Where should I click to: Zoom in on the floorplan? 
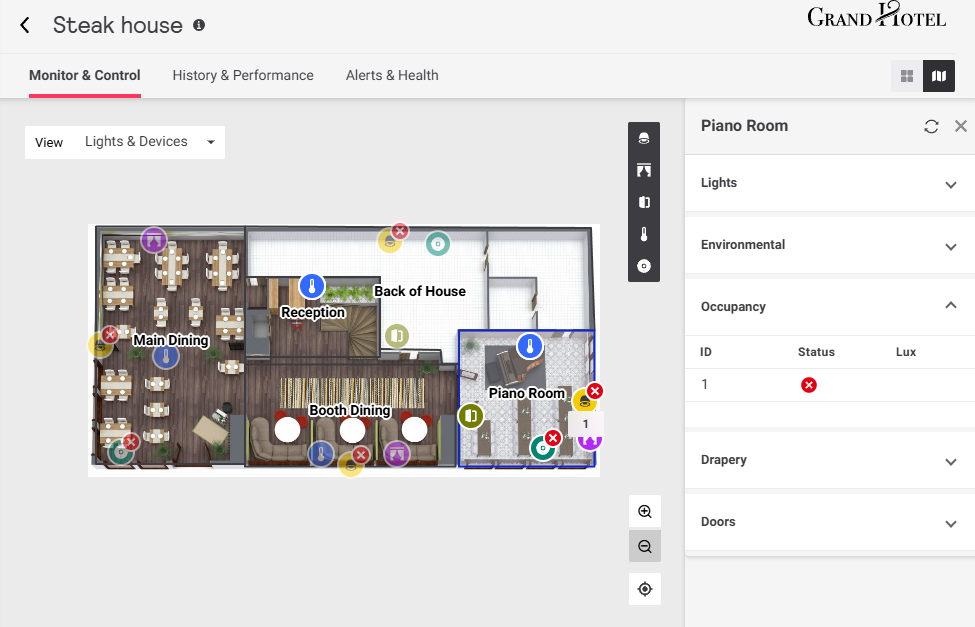645,511
